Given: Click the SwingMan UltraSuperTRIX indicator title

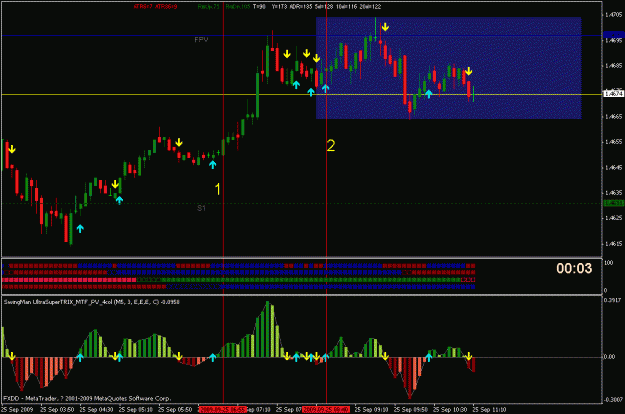Looking at the screenshot, I should click(92, 302).
